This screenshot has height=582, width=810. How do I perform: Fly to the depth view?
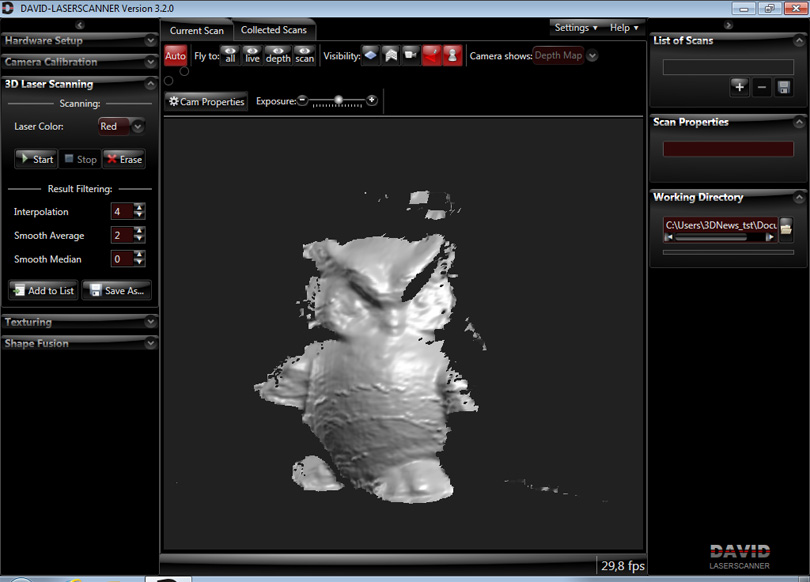coord(278,55)
